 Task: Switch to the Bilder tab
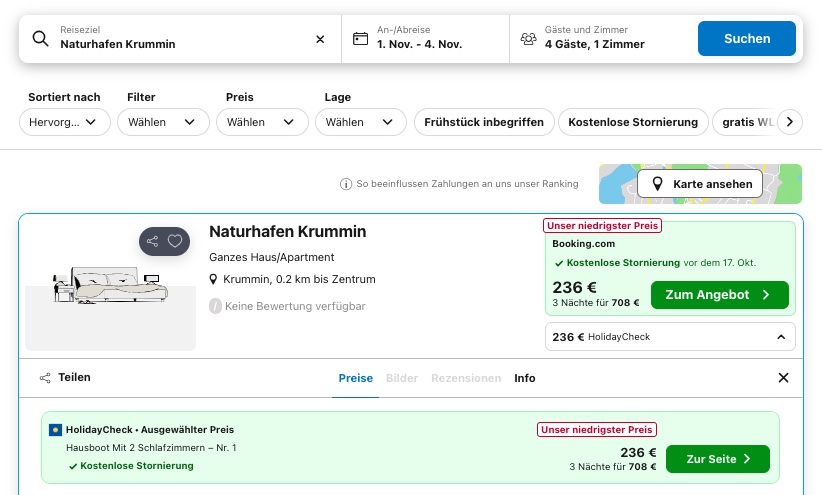(x=402, y=378)
